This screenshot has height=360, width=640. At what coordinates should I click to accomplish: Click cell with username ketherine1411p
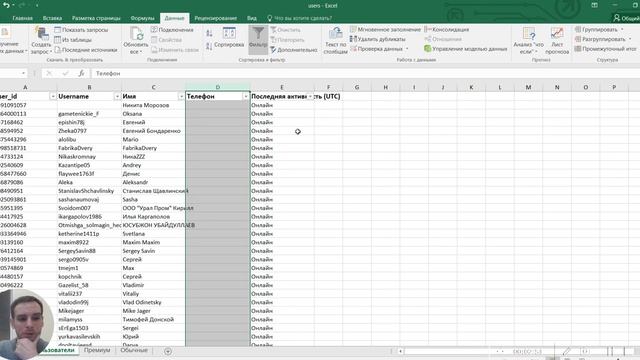89,233
